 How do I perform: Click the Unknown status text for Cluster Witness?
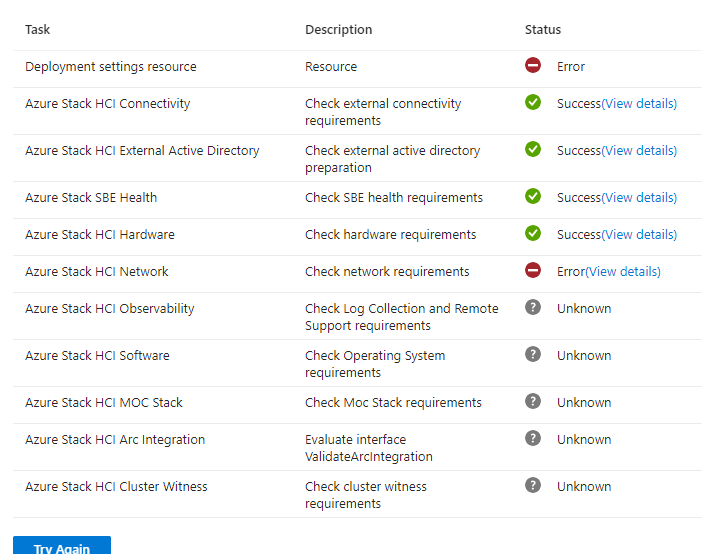coord(584,487)
